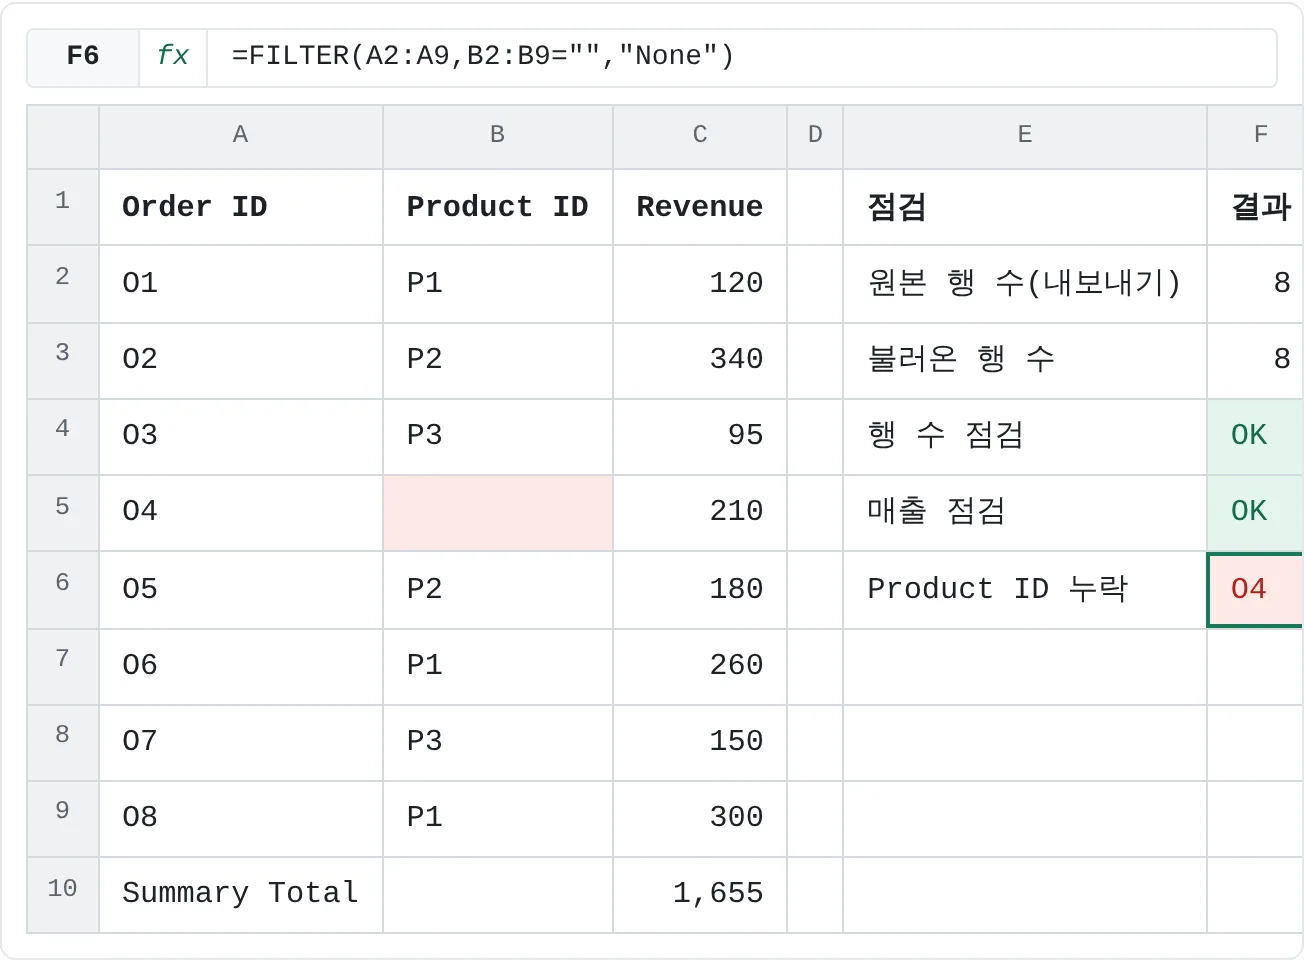Click the 행 수 점검 label cell
This screenshot has width=1304, height=962.
[1025, 437]
